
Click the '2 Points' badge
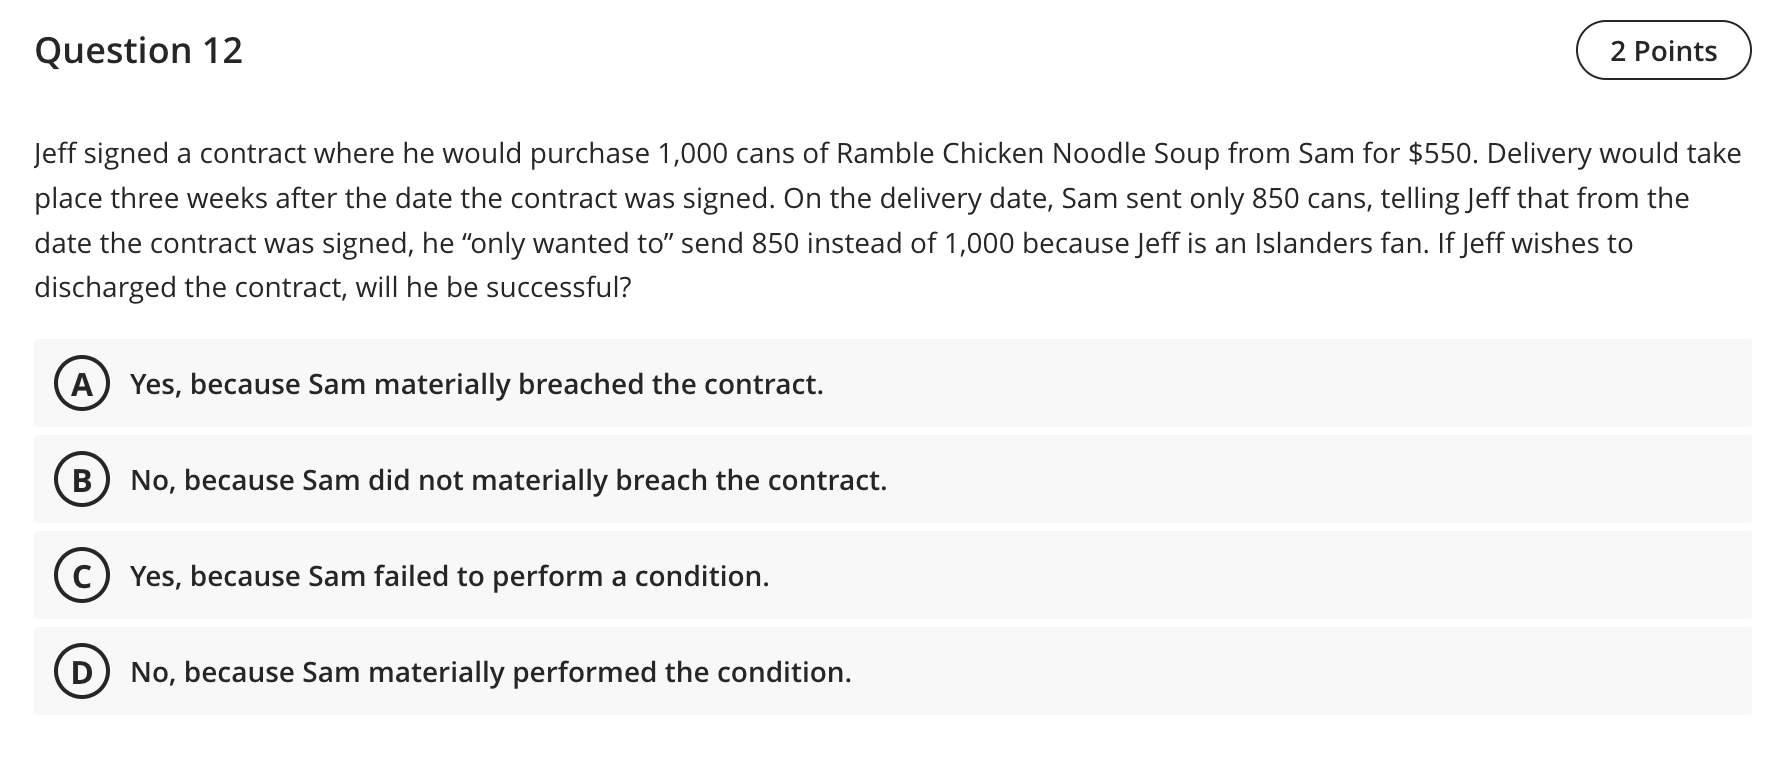(x=1663, y=49)
